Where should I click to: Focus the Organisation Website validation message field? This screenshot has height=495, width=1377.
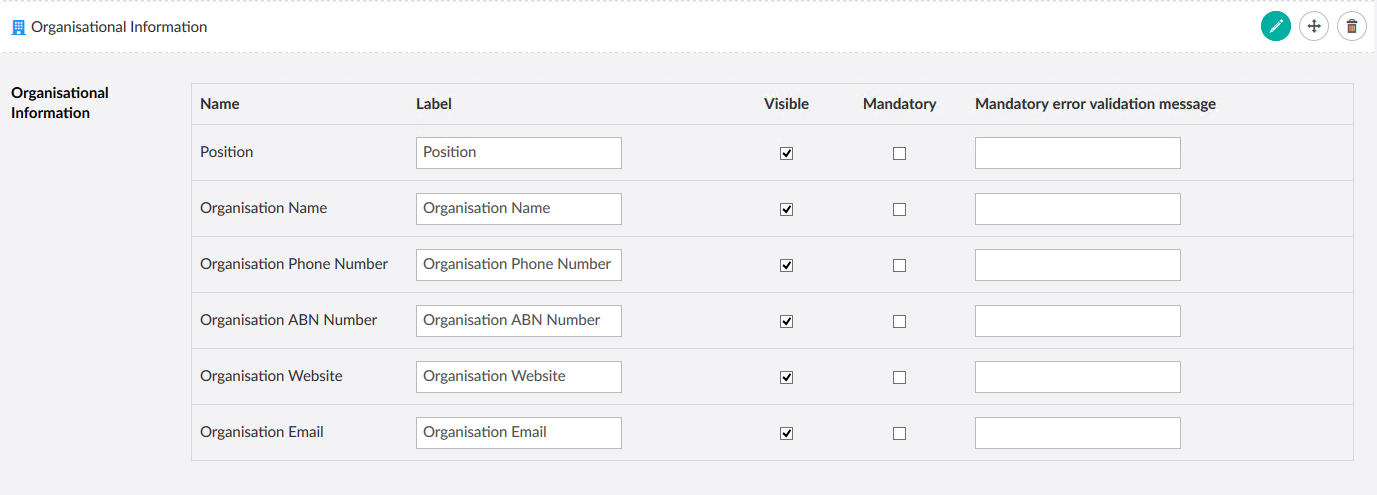click(x=1077, y=377)
